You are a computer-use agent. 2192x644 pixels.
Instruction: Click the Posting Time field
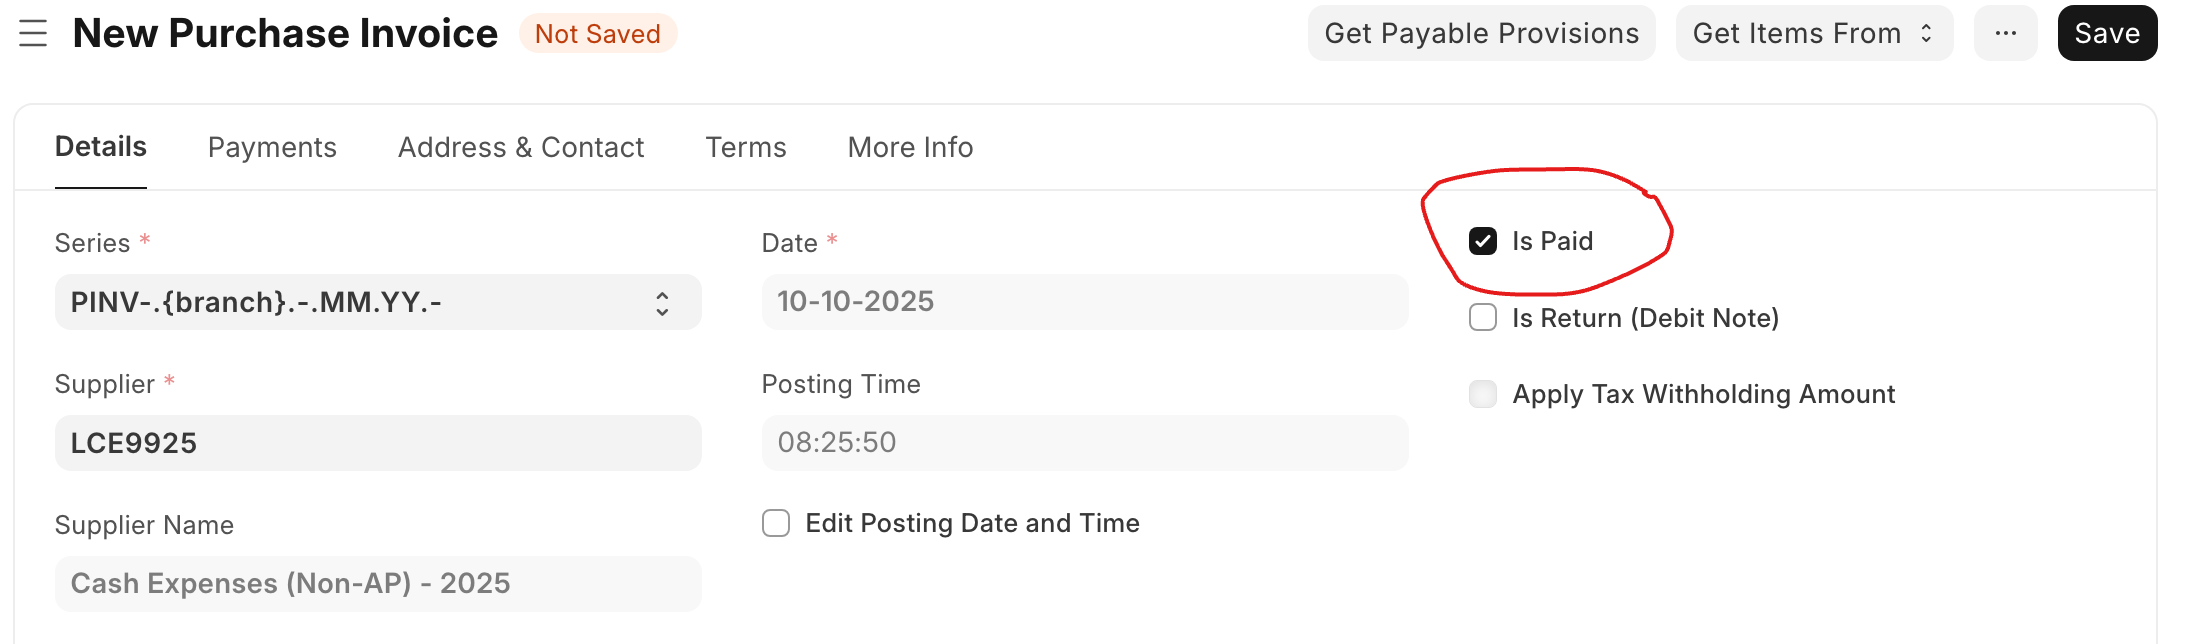1085,443
